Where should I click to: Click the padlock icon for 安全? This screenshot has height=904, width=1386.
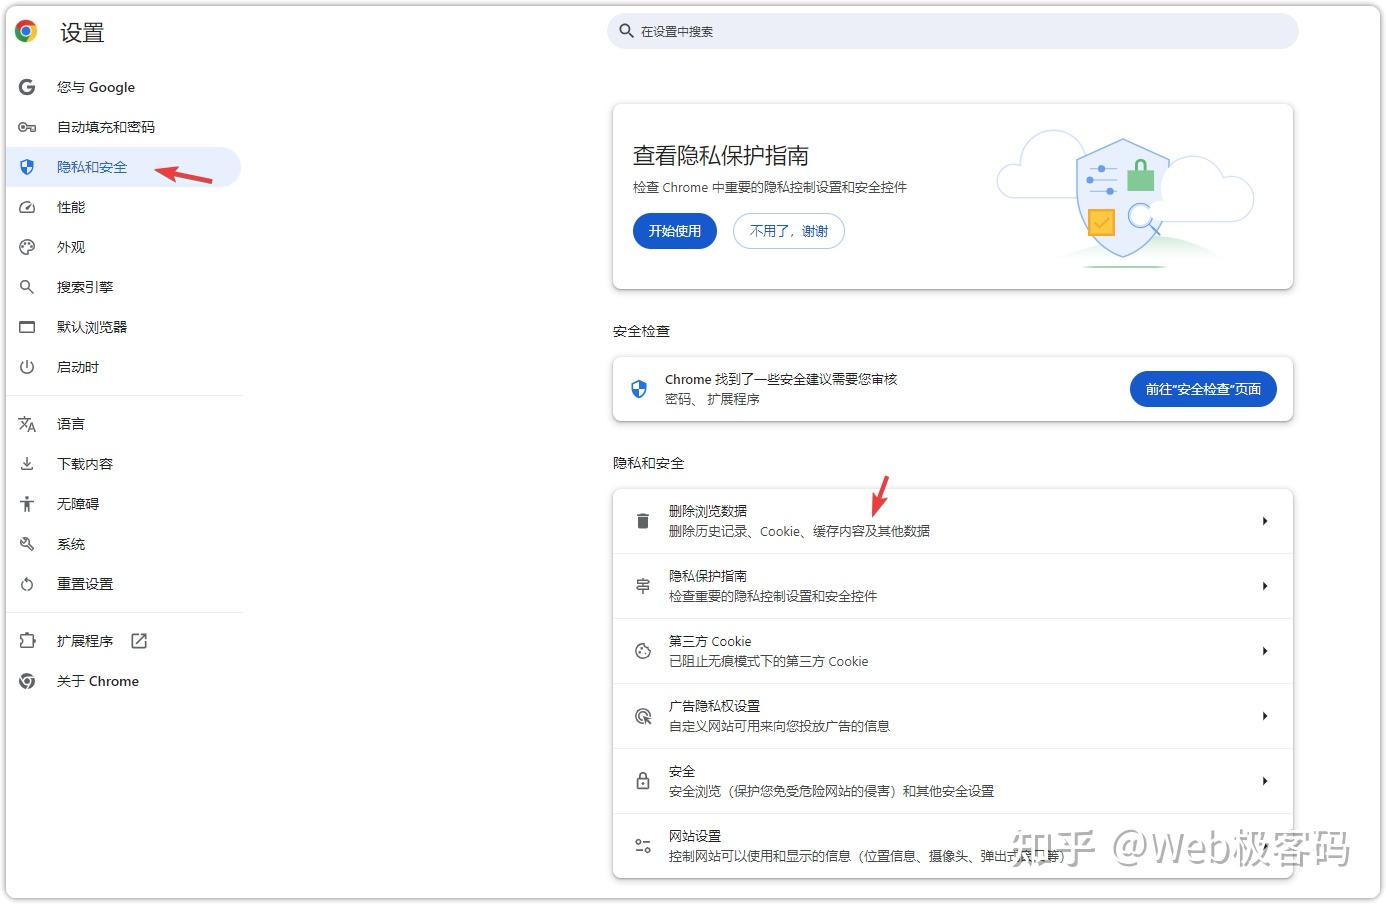[x=643, y=781]
